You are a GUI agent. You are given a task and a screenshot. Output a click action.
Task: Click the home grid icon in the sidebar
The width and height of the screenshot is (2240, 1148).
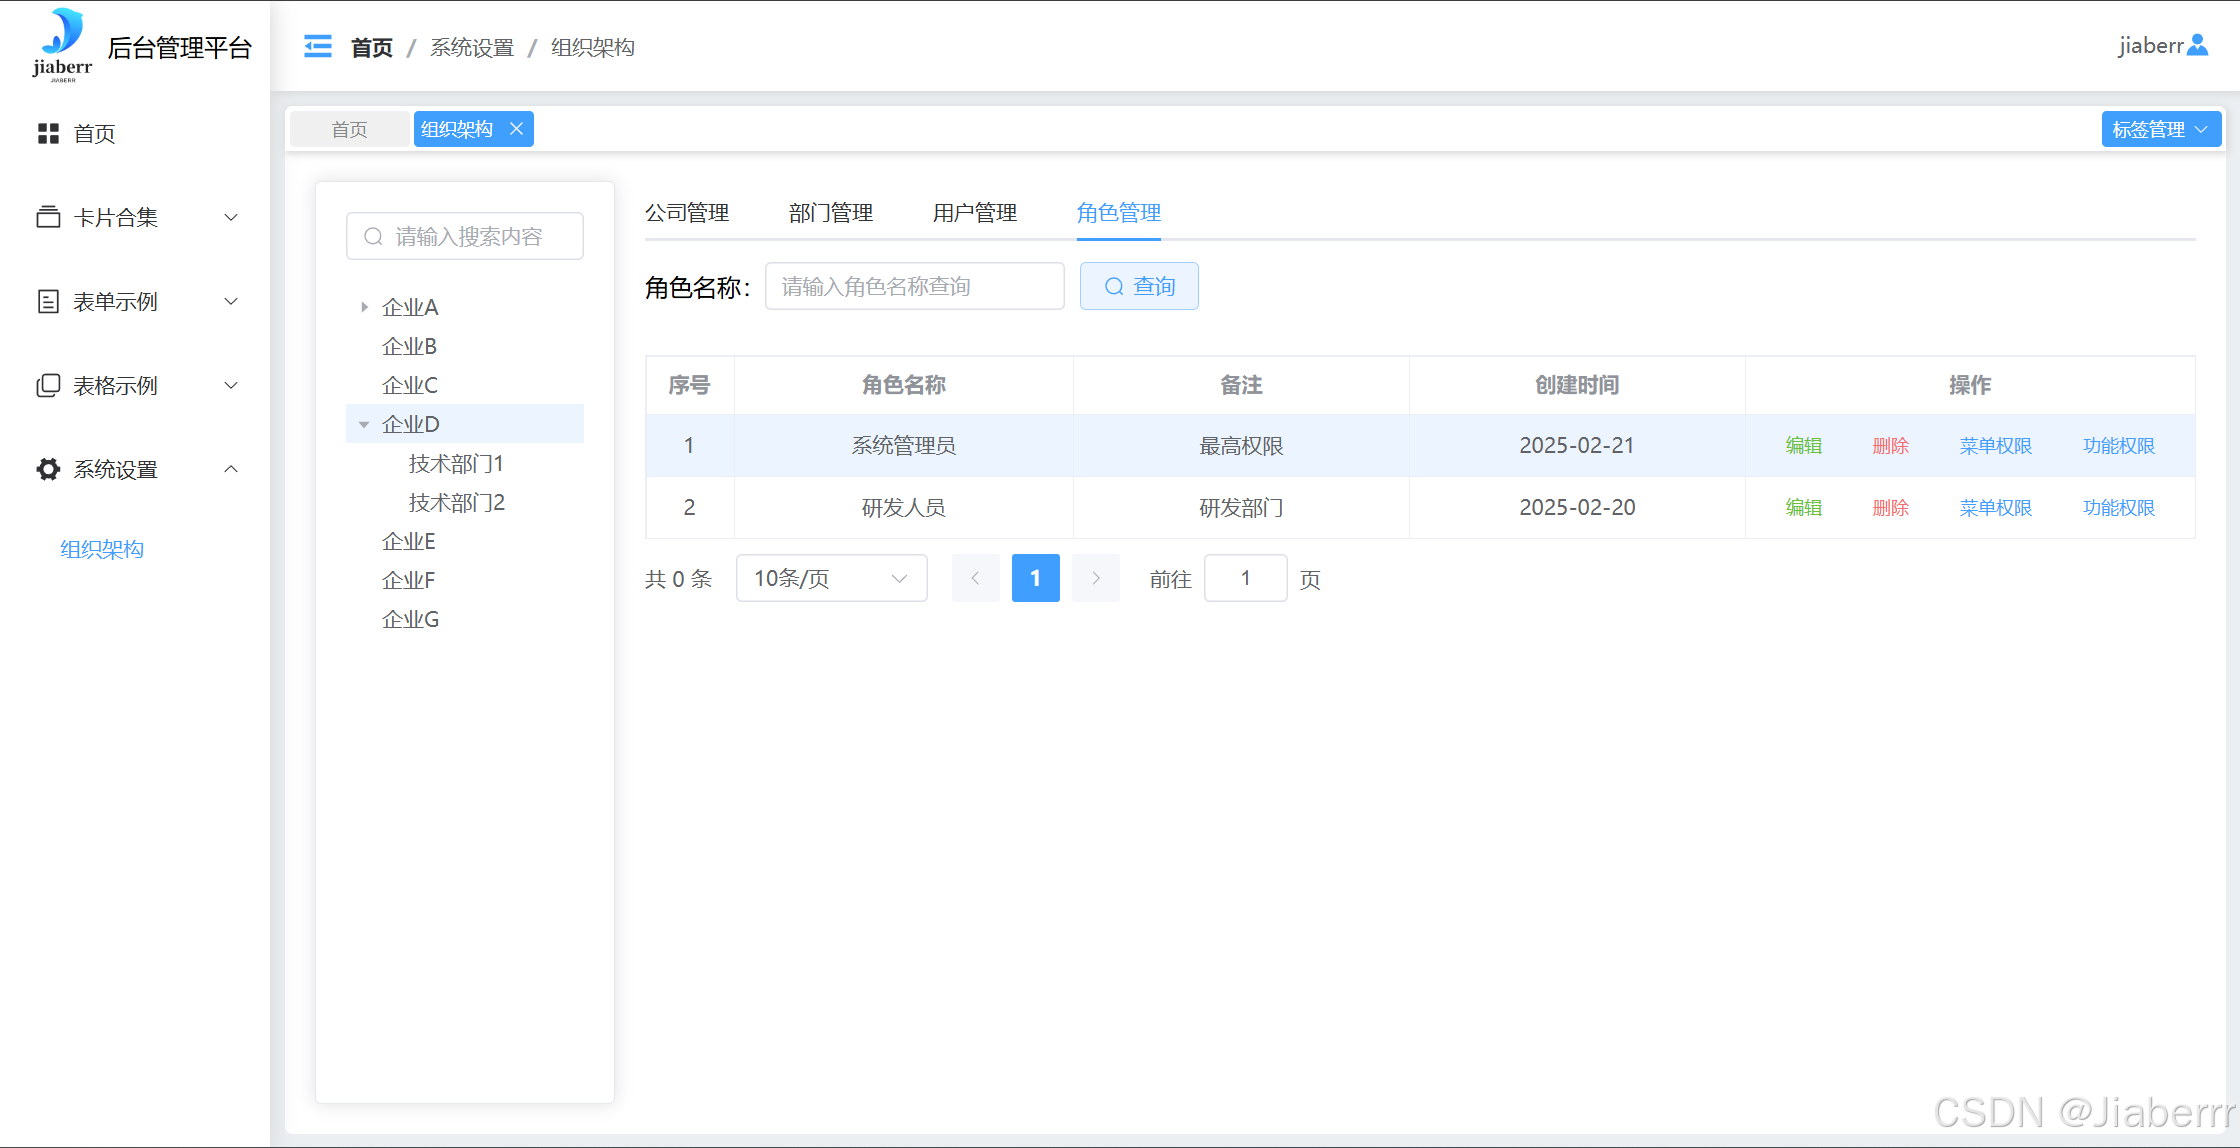(48, 133)
